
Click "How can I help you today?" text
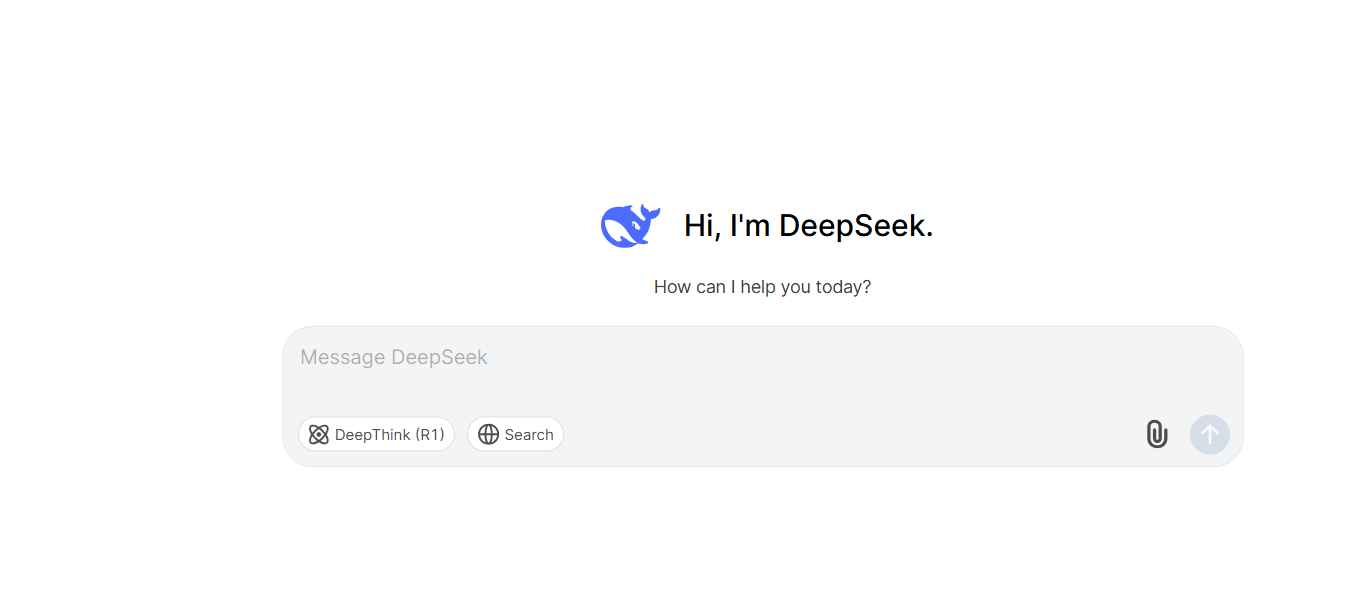762,287
